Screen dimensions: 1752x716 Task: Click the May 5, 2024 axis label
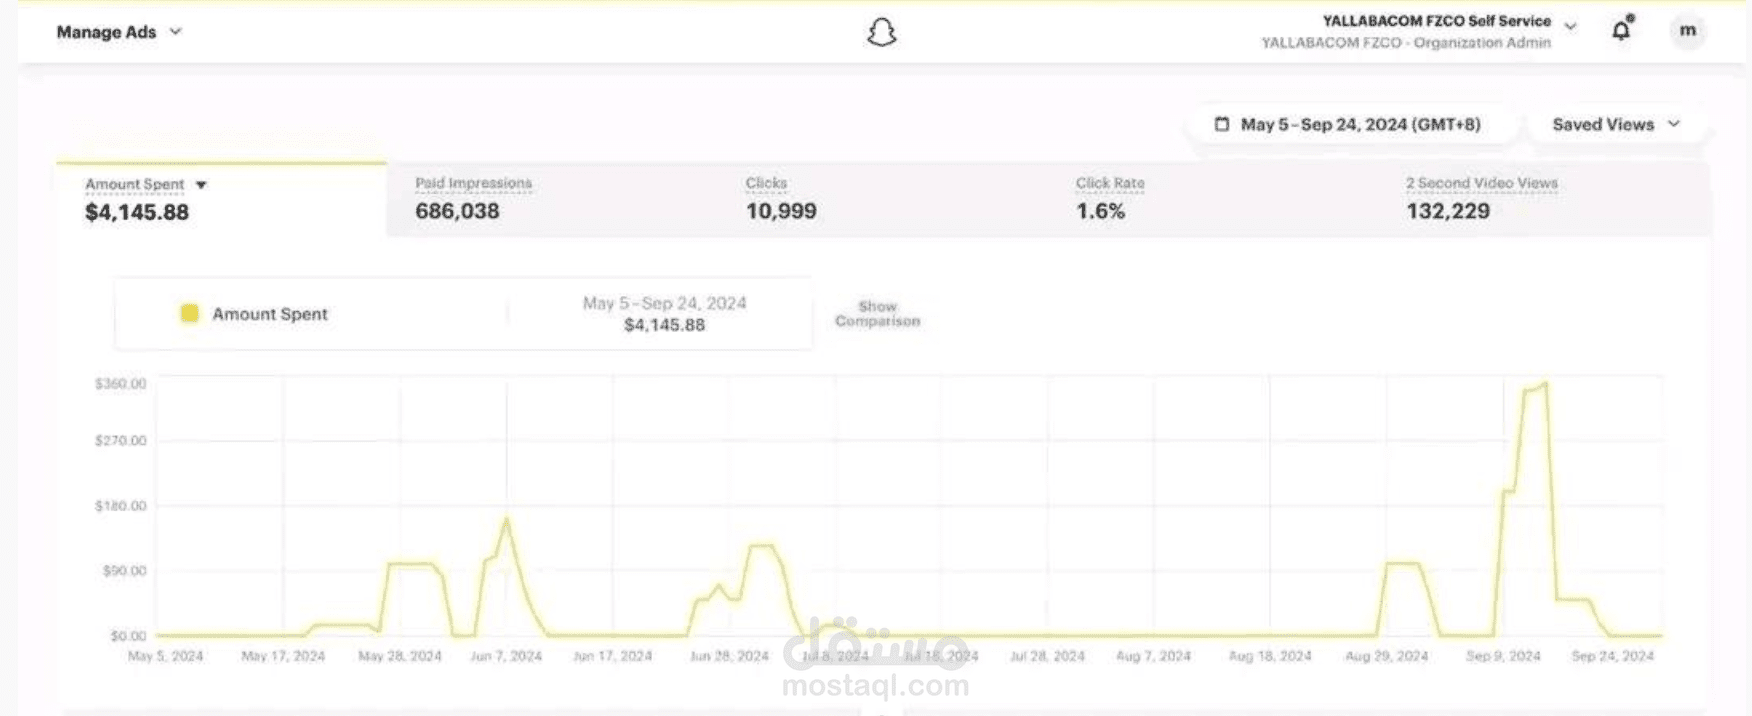click(x=165, y=656)
